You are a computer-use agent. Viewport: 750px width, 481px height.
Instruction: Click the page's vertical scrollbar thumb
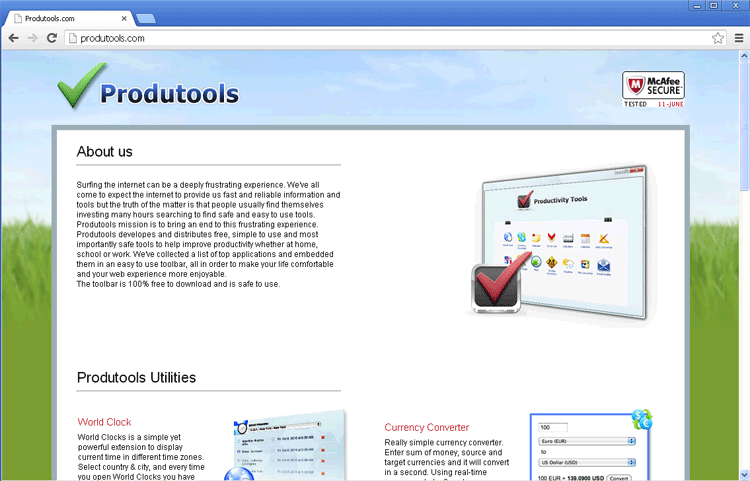(x=744, y=120)
